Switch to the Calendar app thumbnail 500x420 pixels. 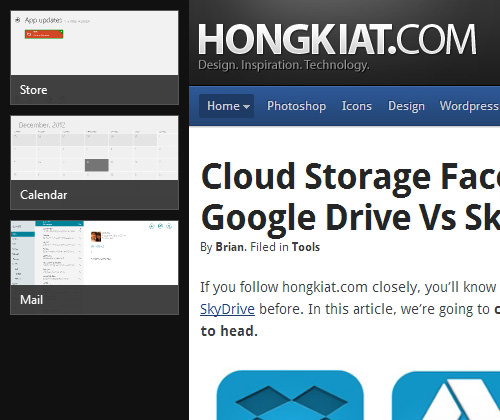click(x=95, y=163)
